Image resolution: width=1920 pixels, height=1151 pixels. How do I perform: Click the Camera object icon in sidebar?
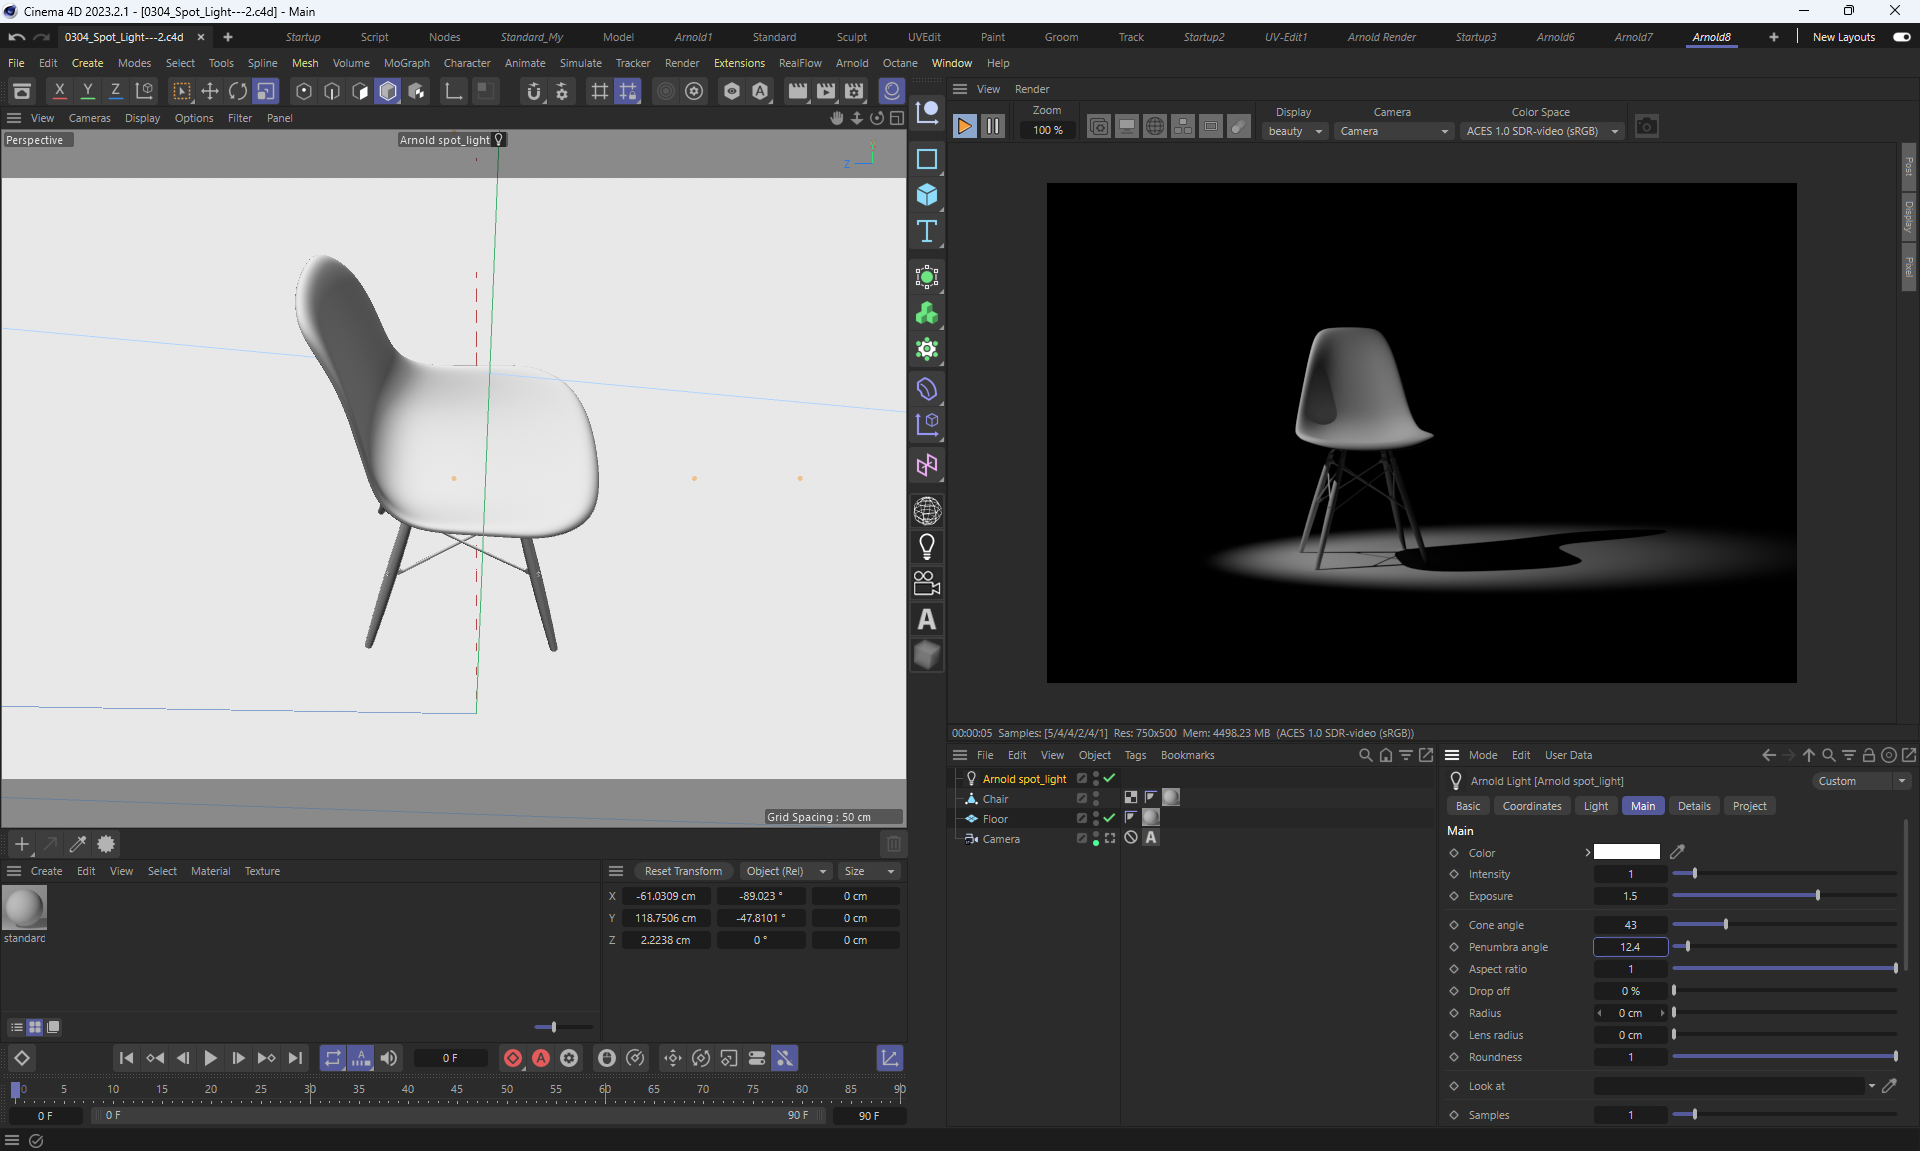[927, 583]
